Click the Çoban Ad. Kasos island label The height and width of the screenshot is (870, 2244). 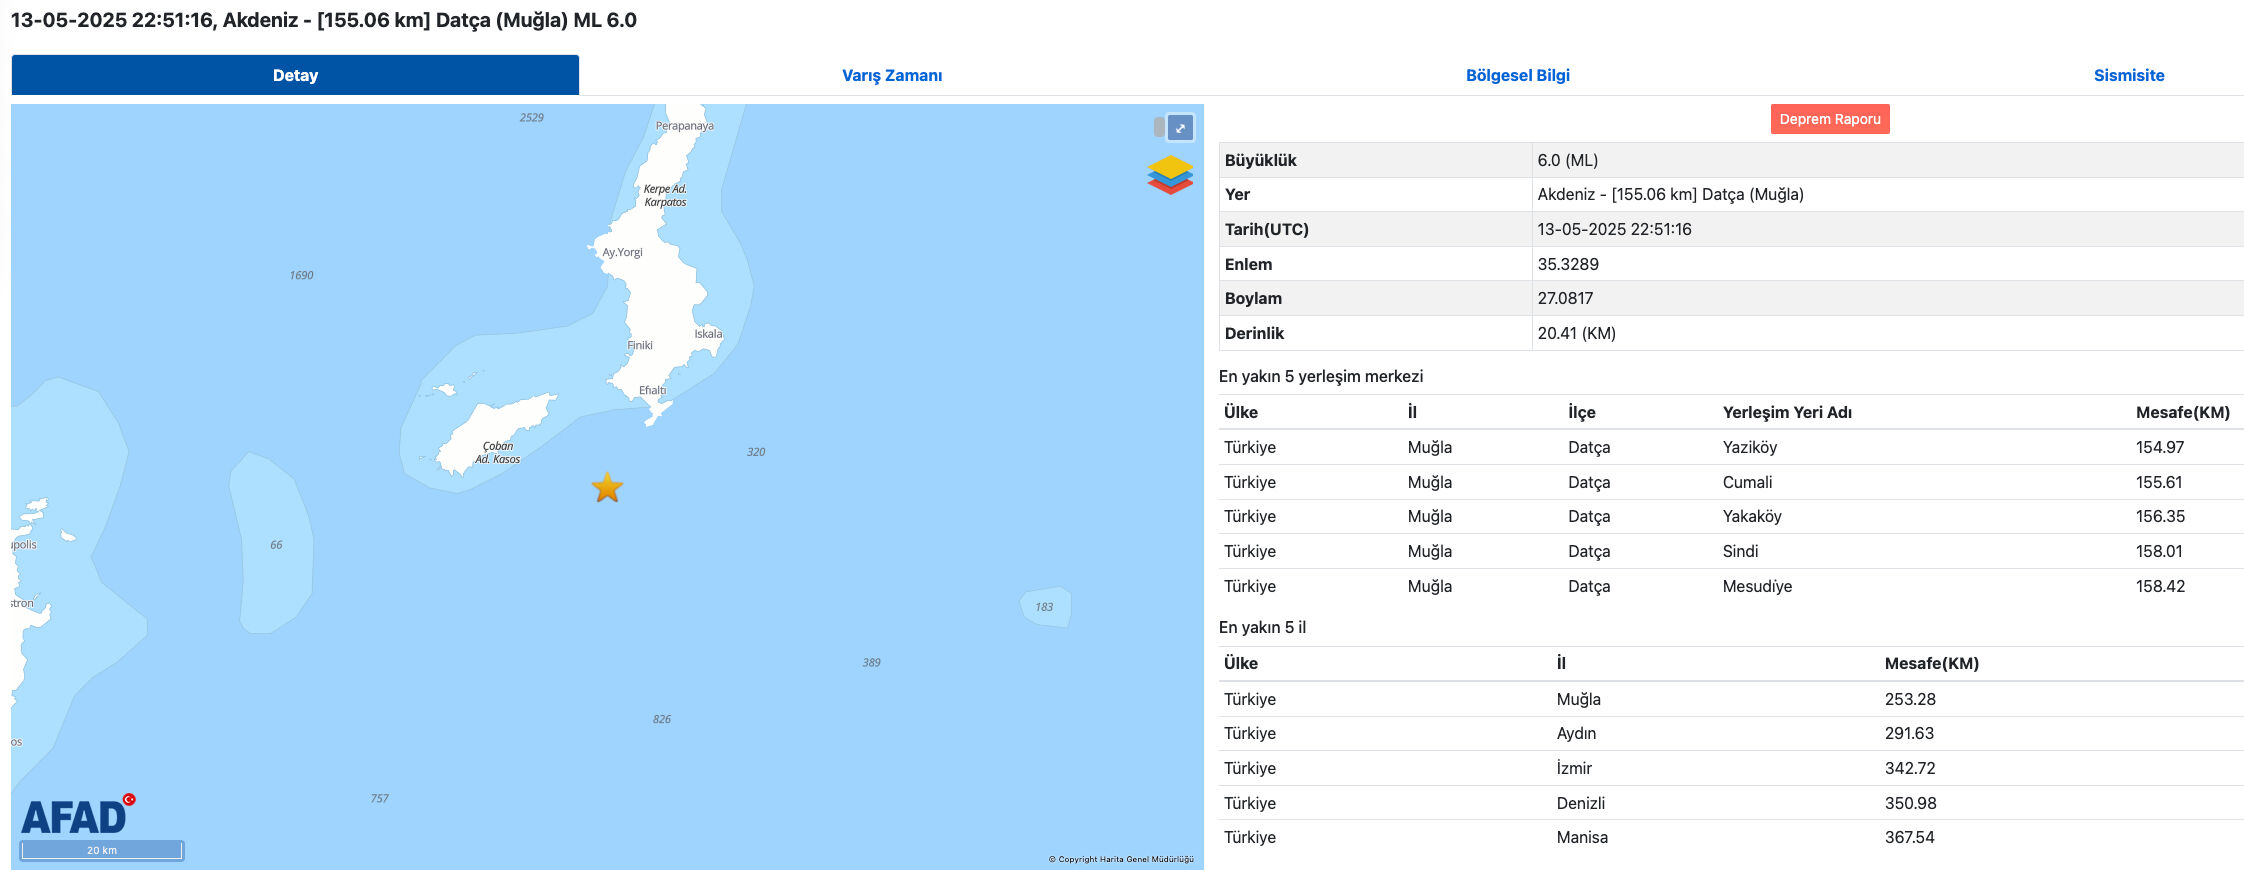(498, 453)
